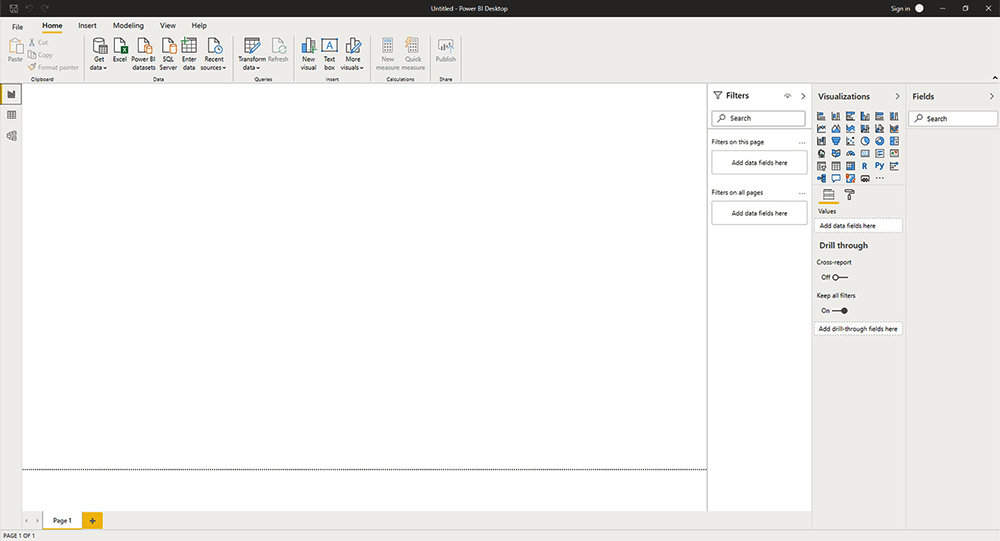Open Filters on this page options

802,142
